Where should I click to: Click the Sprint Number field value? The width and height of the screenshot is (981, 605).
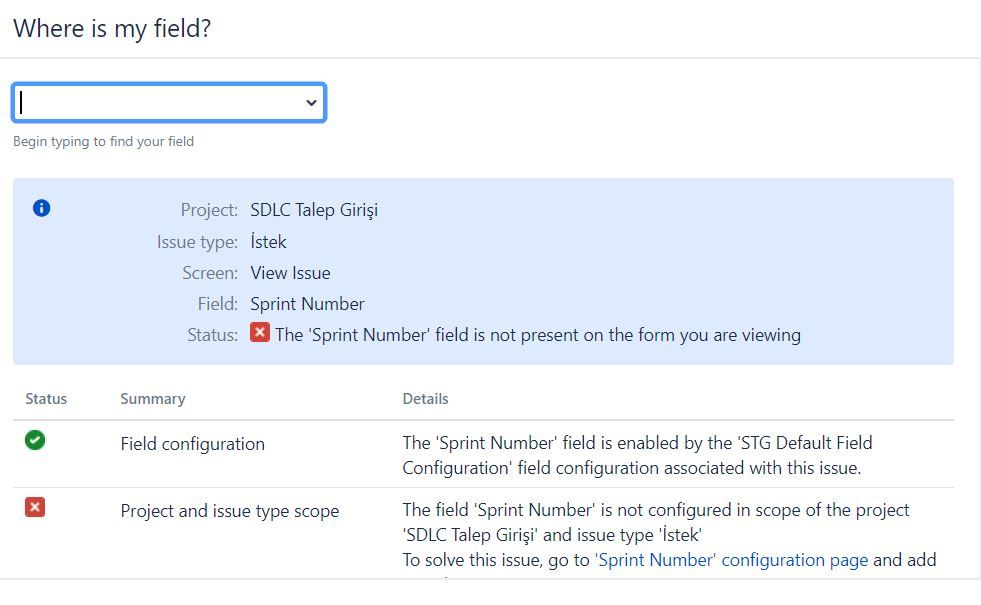pos(307,304)
